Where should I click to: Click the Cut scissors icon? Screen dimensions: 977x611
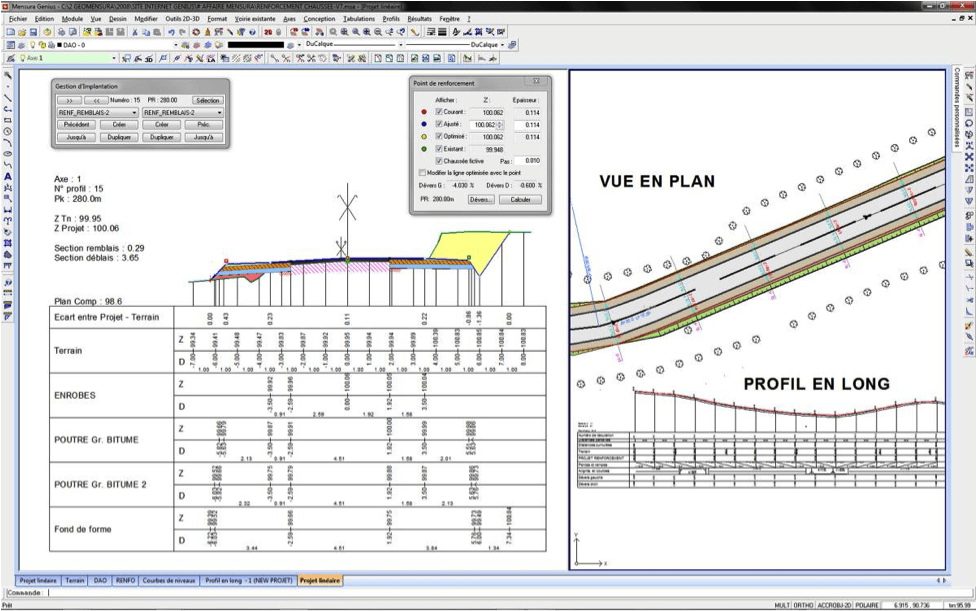(x=133, y=32)
